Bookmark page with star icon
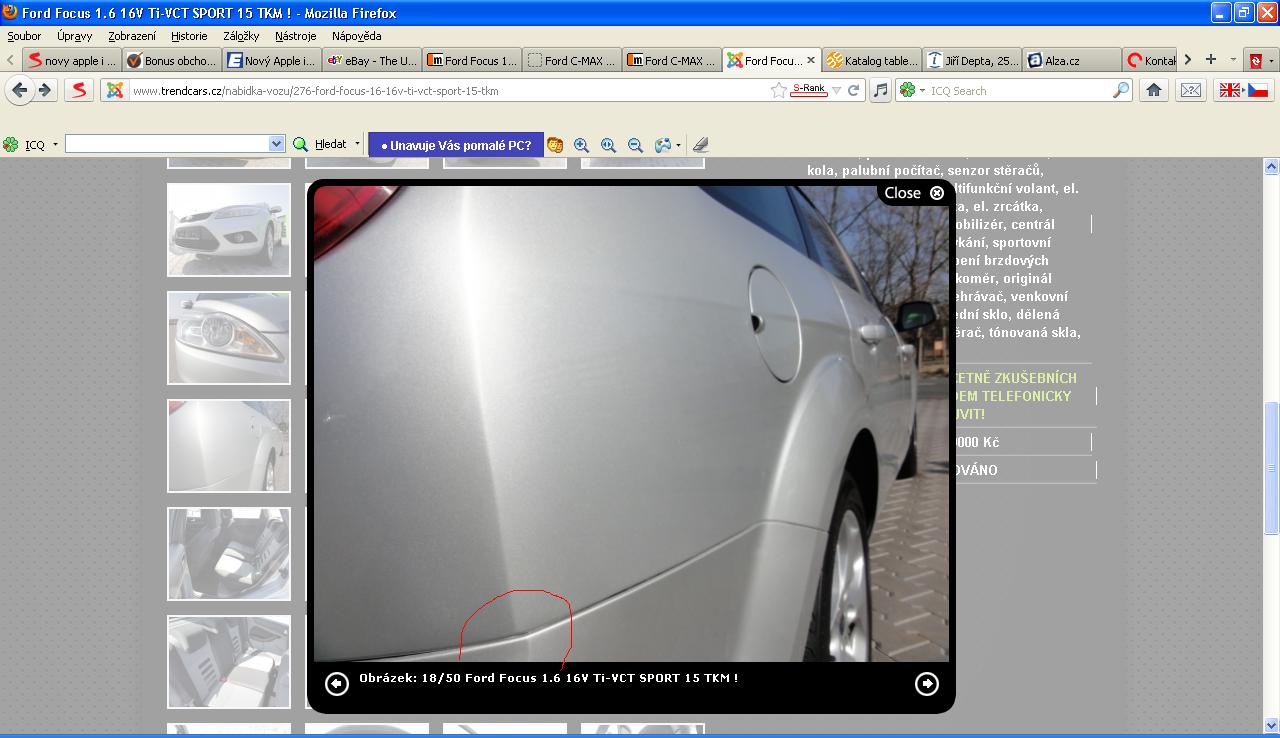The image size is (1280, 738). [x=778, y=90]
